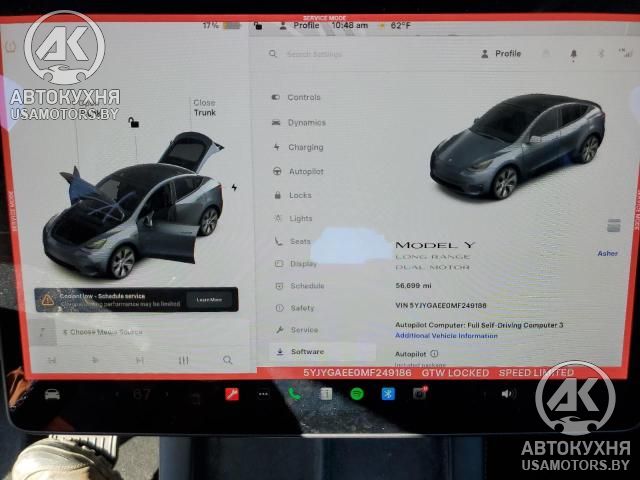Viewport: 640px width, 480px height.
Task: Toggle the car lock padlock icon
Action: coord(133,123)
